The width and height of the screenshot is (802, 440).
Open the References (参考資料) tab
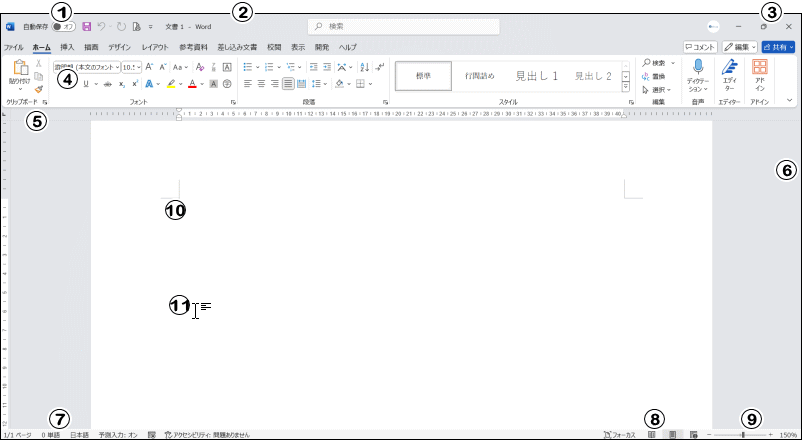coord(193,47)
